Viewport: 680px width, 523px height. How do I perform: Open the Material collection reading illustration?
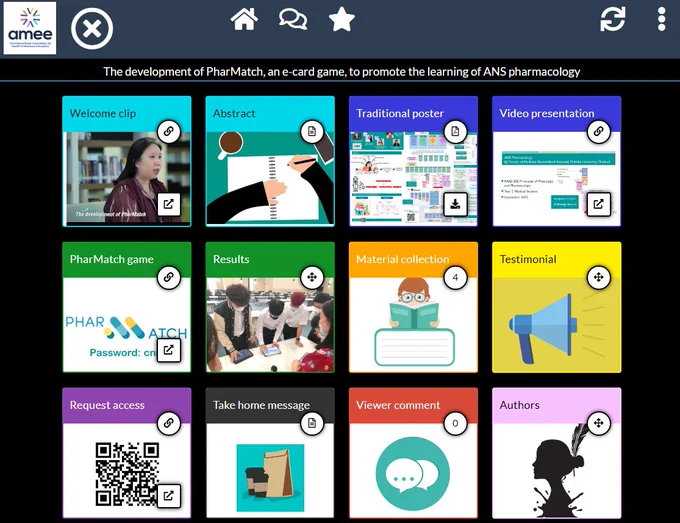pyautogui.click(x=413, y=324)
